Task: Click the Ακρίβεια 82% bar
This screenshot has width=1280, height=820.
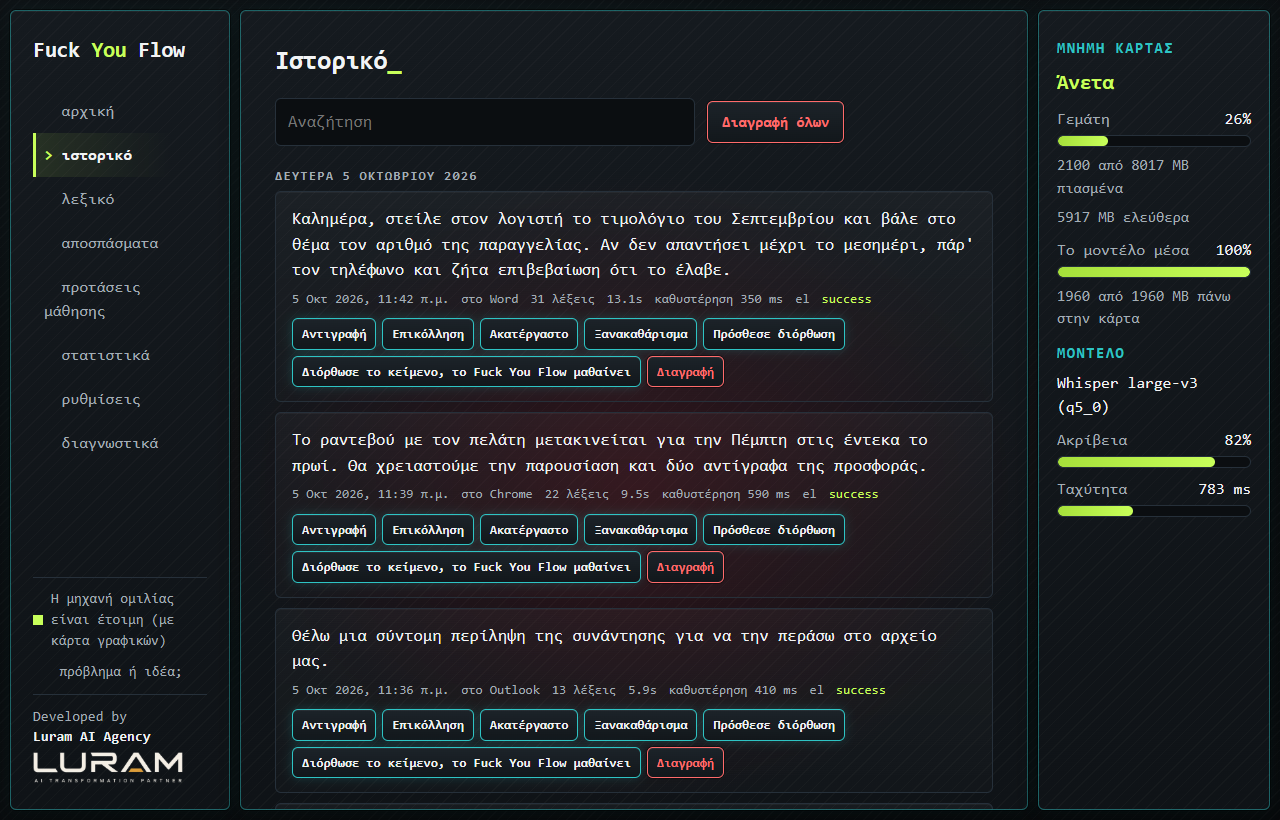Action: 1153,462
